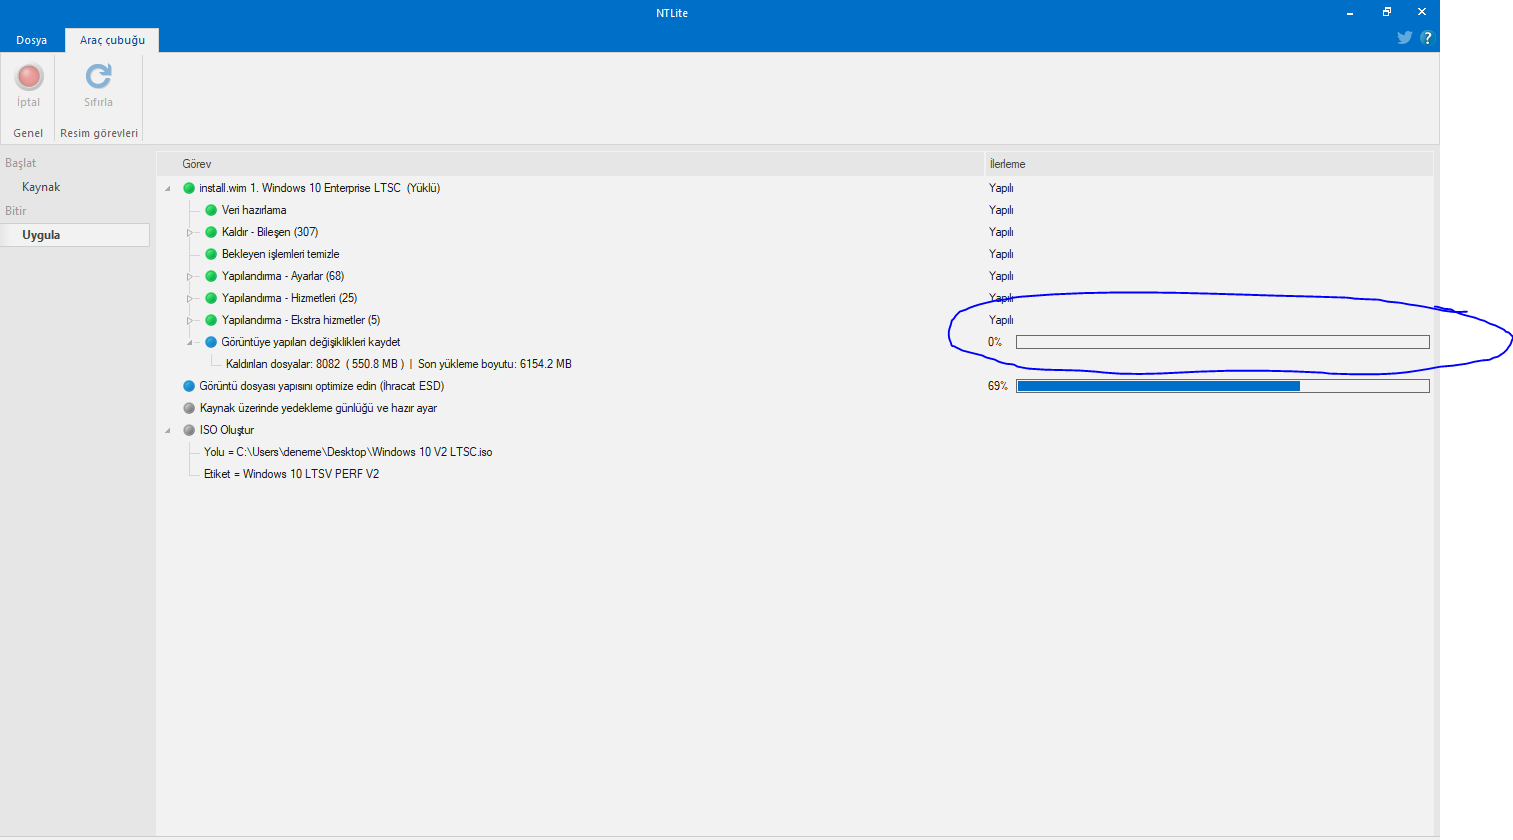Select Görüntü dosyası yapısını optimize edin task
1513x840 pixels.
pos(321,386)
